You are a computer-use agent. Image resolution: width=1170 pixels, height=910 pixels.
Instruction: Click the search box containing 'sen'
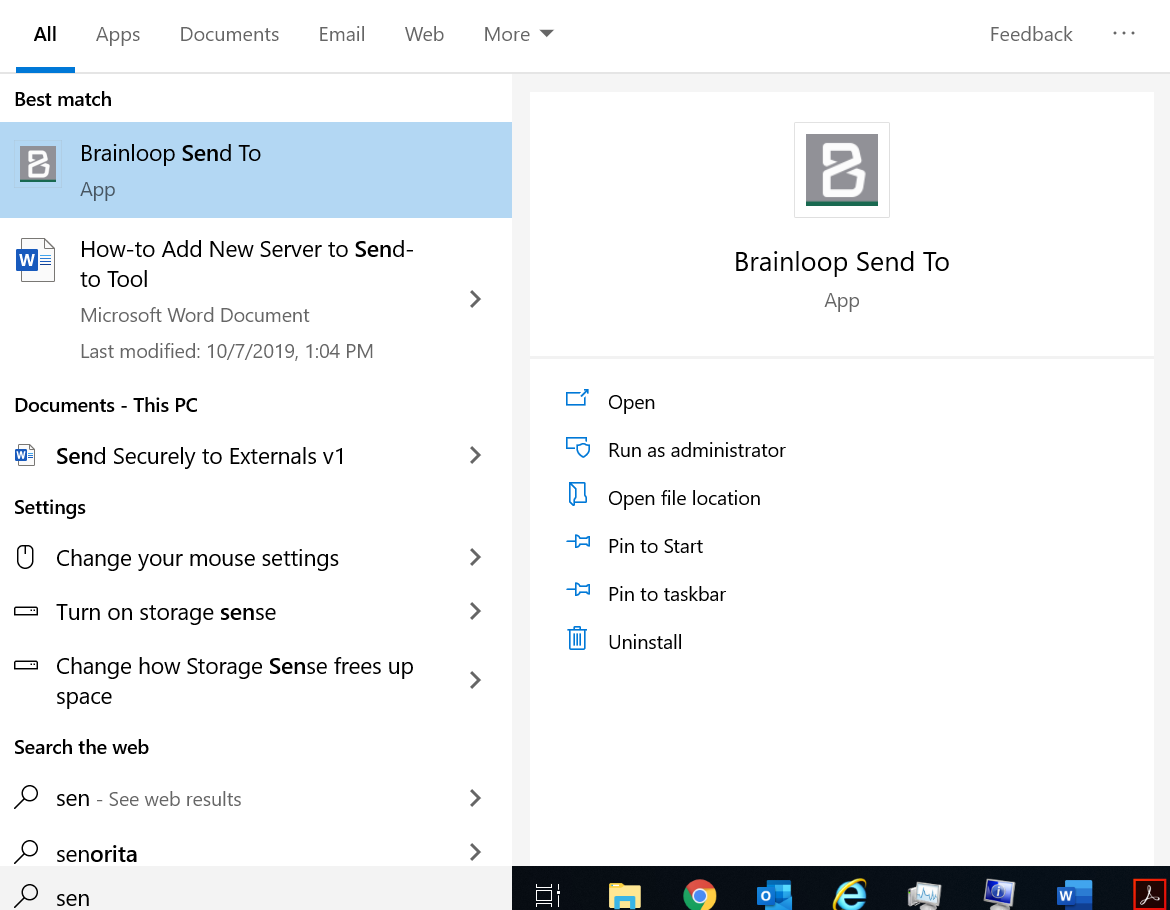tap(256, 889)
